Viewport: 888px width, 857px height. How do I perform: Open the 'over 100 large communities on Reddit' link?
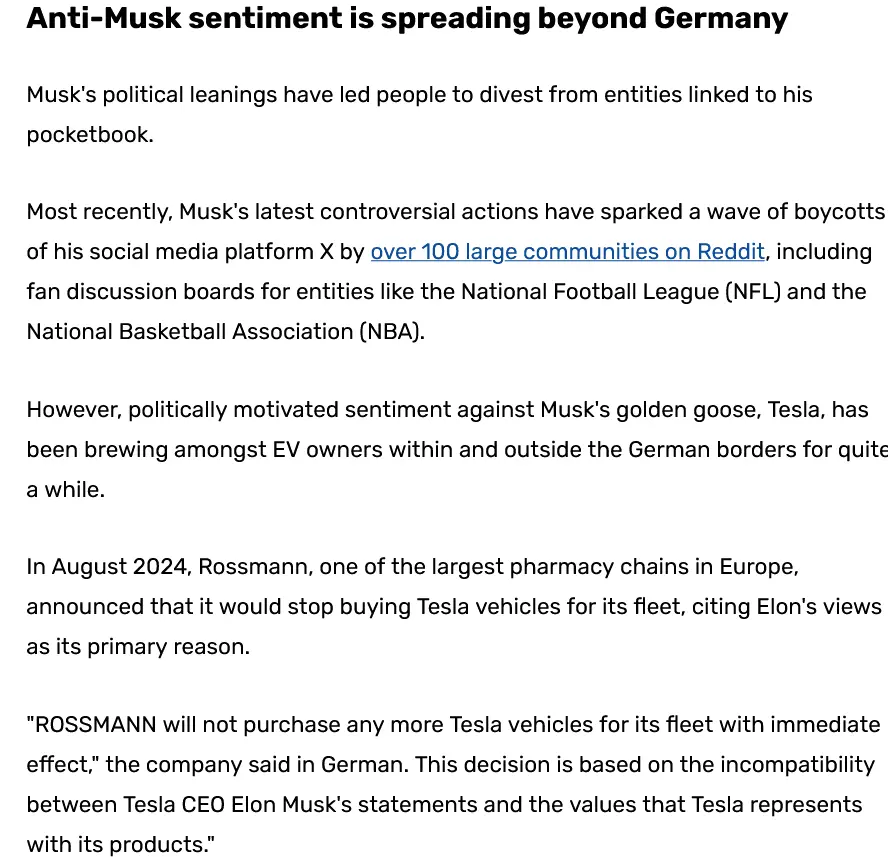[x=567, y=252]
